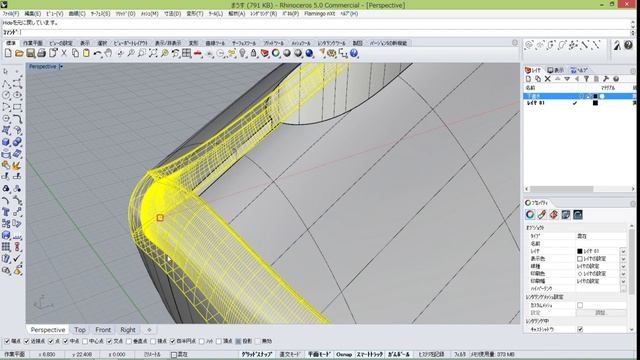Image resolution: width=640 pixels, height=360 pixels.
Task: Toggle the 四半円点 osnap checkbox
Action: (173, 341)
